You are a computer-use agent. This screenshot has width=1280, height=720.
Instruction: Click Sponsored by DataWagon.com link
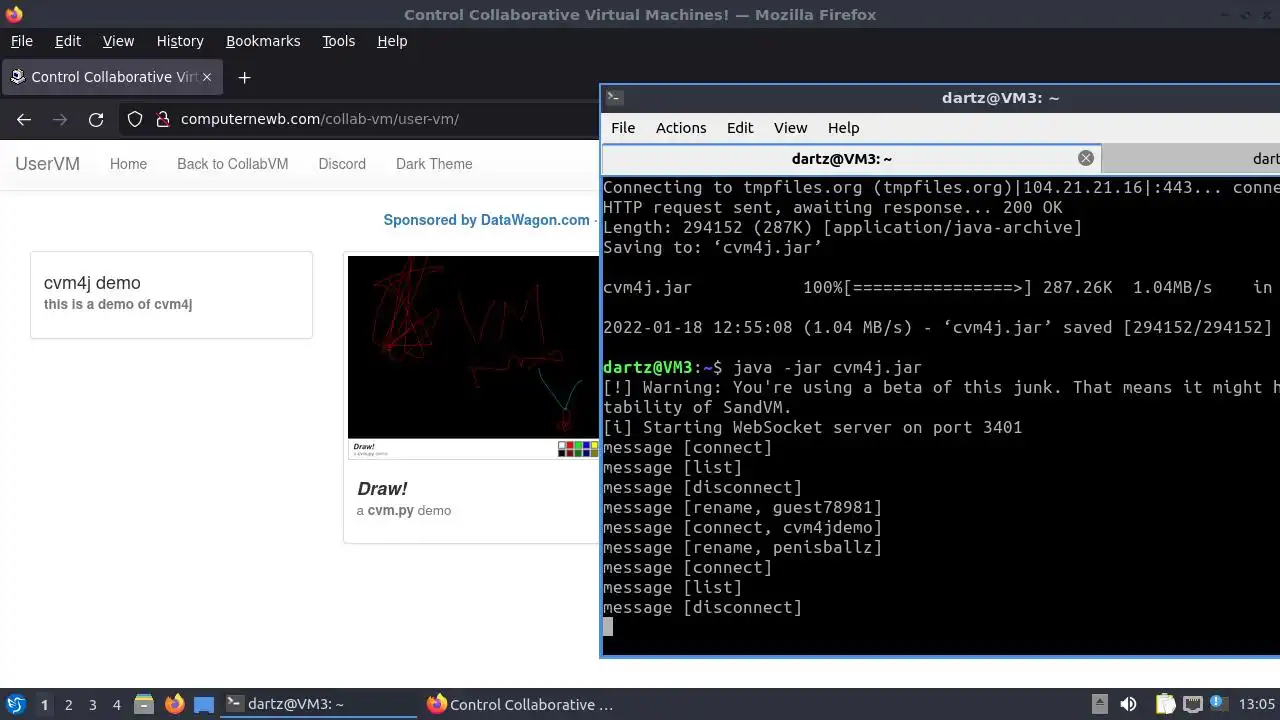click(487, 220)
